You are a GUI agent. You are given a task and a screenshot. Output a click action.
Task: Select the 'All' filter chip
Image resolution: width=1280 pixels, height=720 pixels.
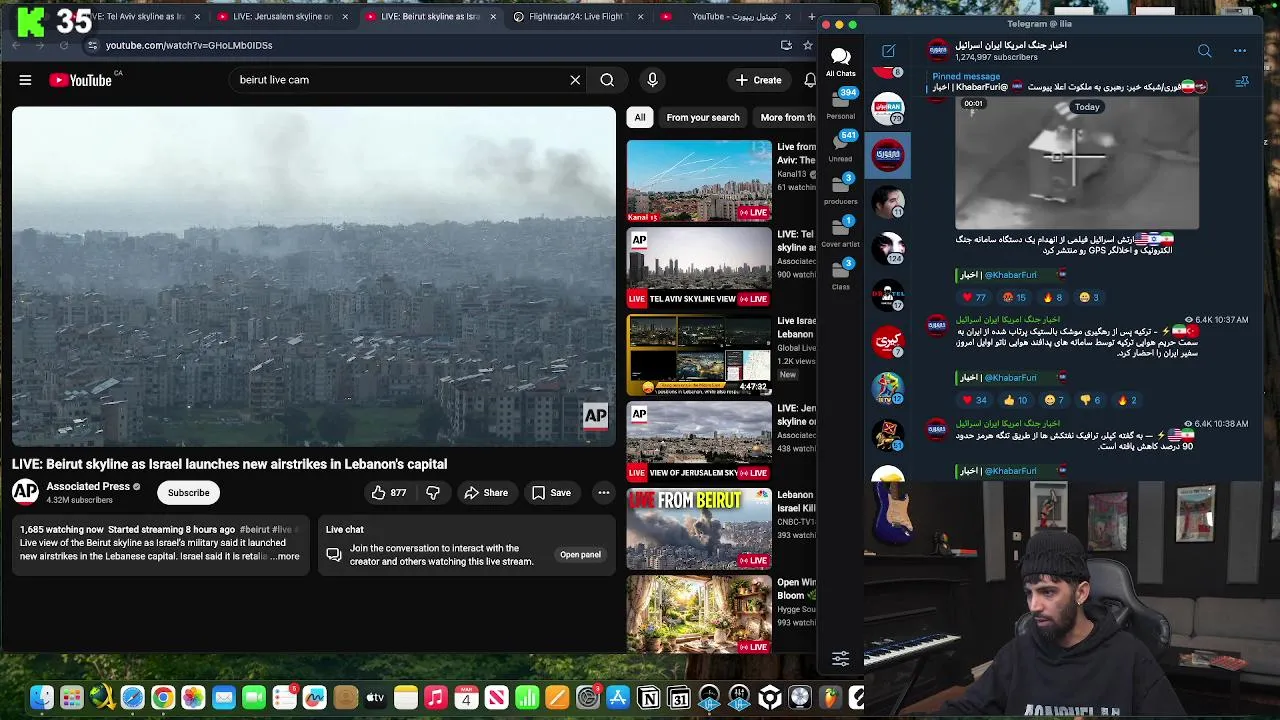click(x=640, y=117)
